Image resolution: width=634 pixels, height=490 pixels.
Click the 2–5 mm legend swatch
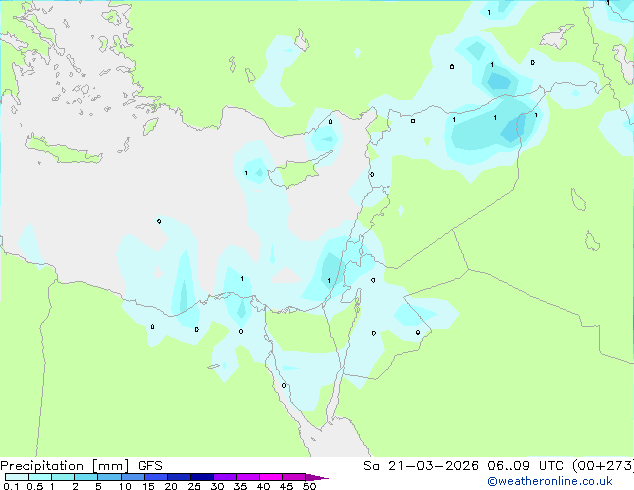86,477
